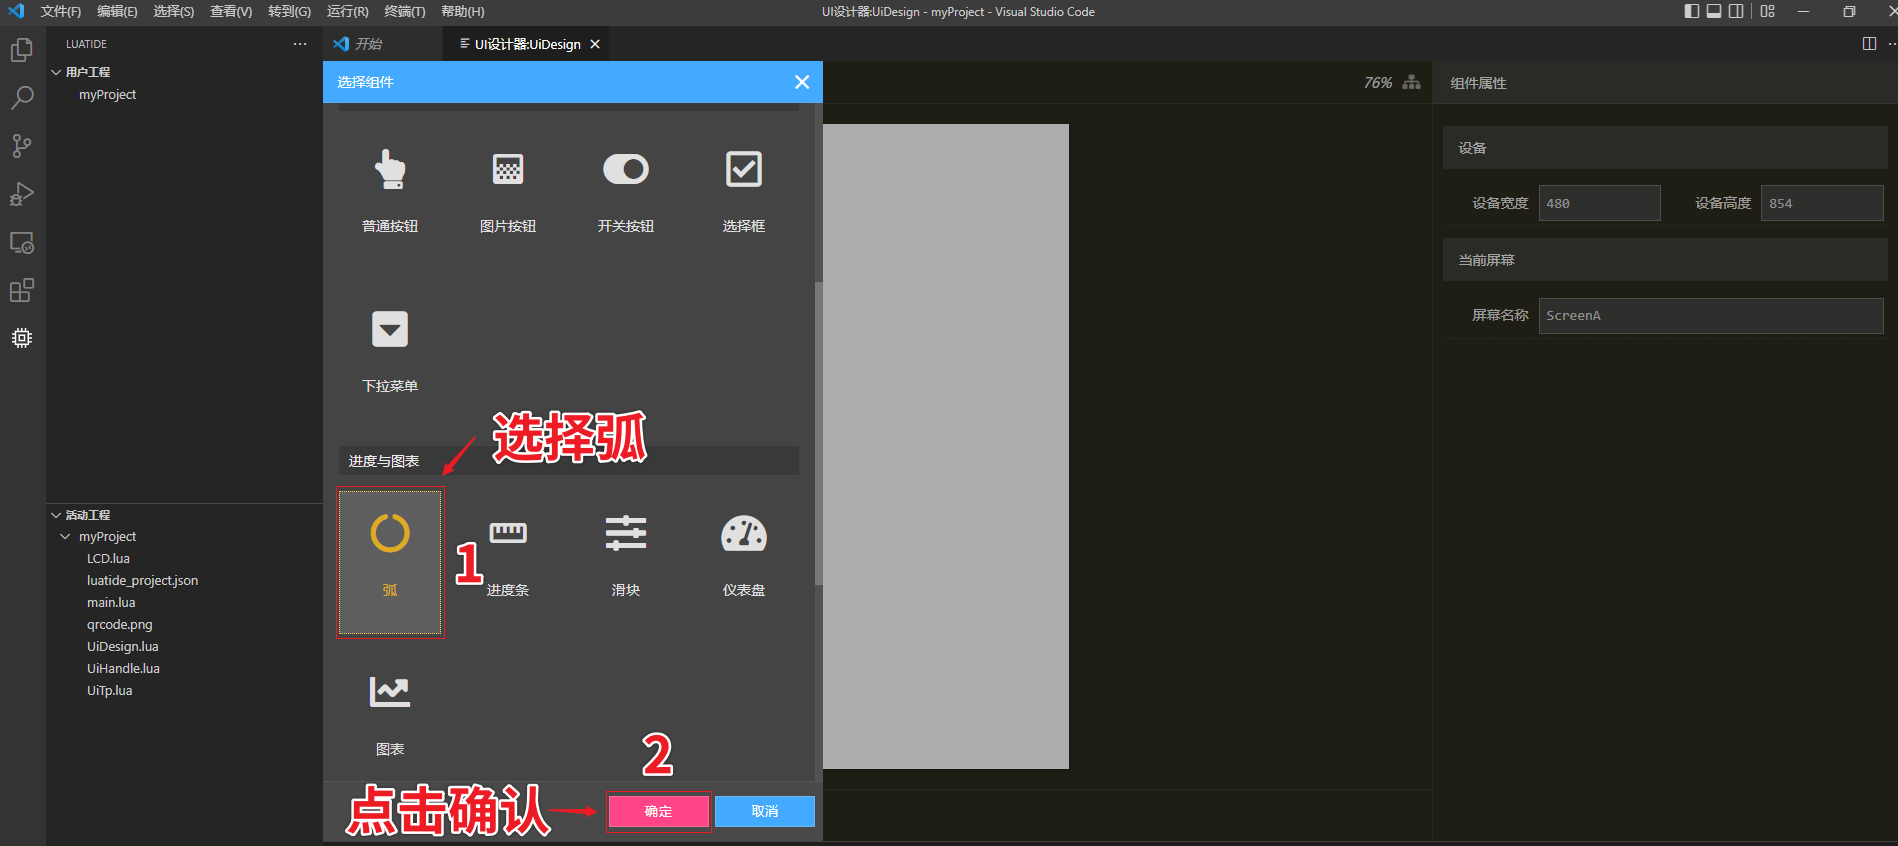Click the 取消 cancel button
1898x846 pixels.
[x=765, y=811]
